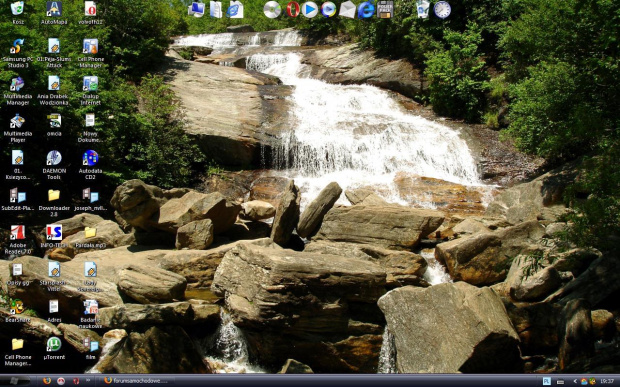Click the Start button on taskbar

point(15,381)
